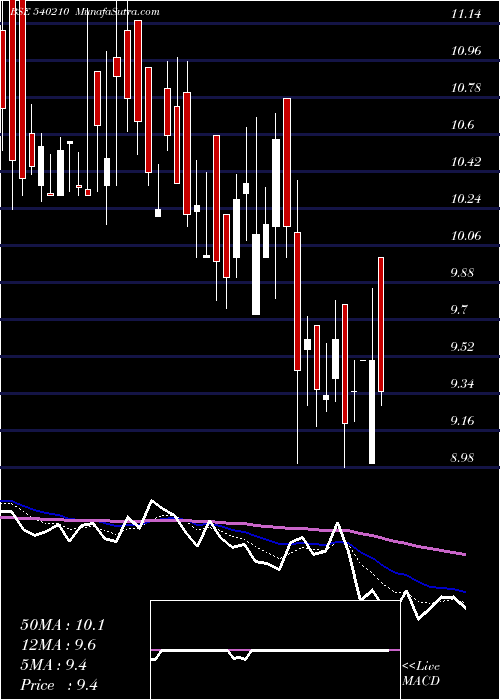Click the 10.6 price axis label

tap(462, 125)
